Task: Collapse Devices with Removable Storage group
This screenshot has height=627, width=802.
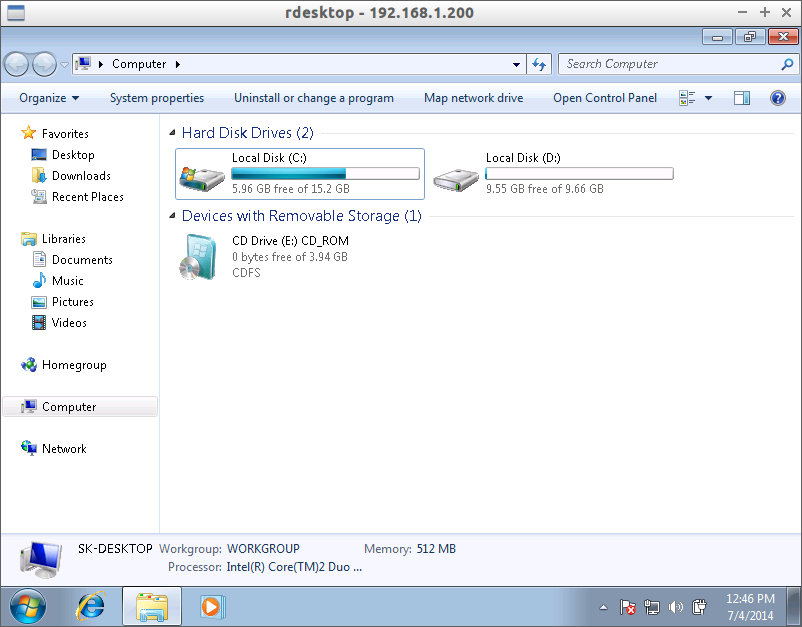Action: (x=172, y=216)
